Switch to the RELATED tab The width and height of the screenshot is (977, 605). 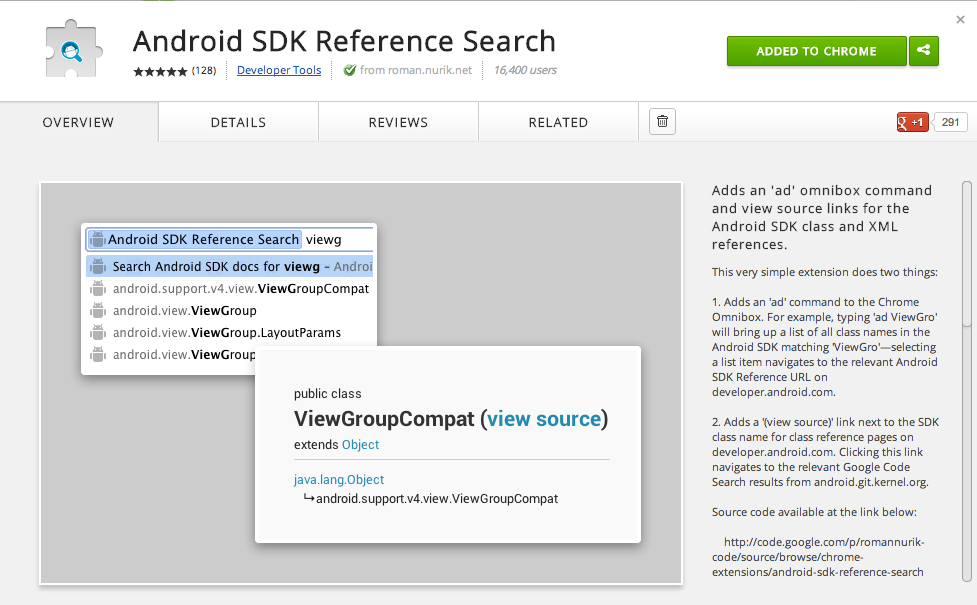pyautogui.click(x=557, y=121)
